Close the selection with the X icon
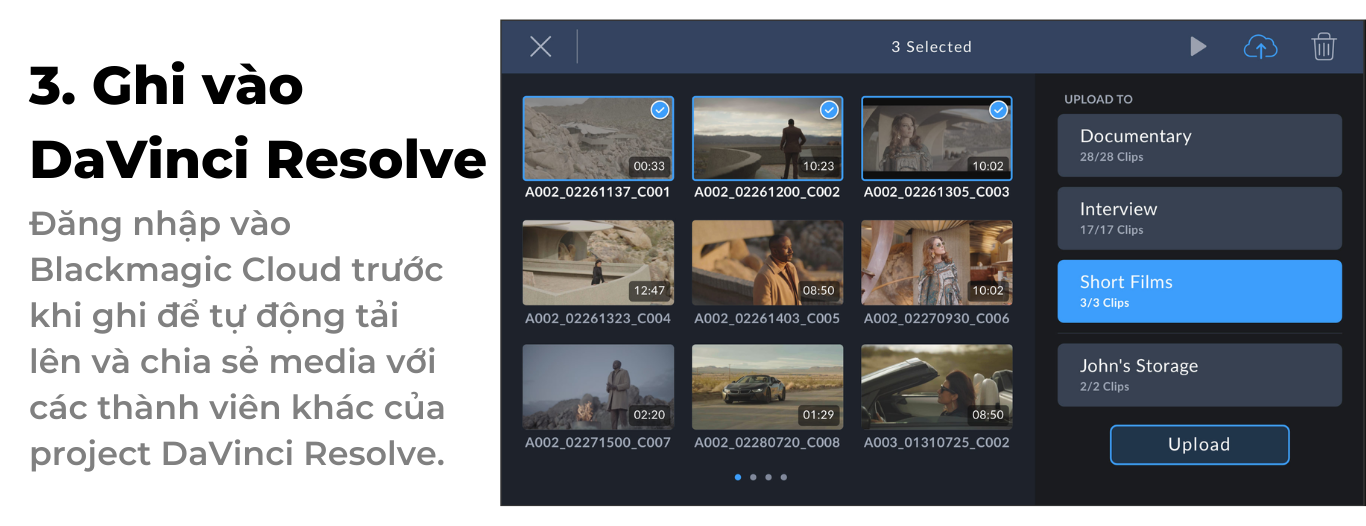This screenshot has width=1366, height=526. 540,47
